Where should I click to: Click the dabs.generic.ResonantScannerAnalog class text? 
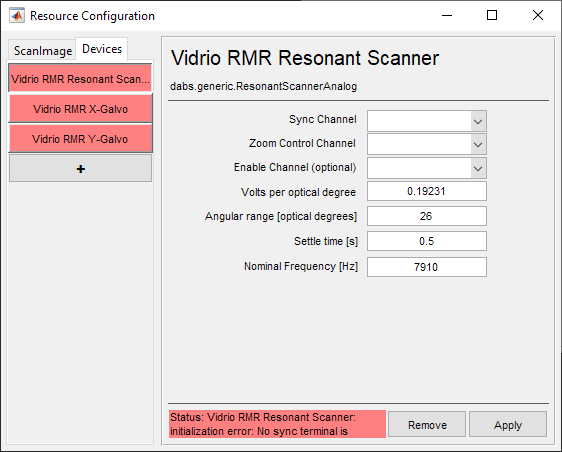263,86
